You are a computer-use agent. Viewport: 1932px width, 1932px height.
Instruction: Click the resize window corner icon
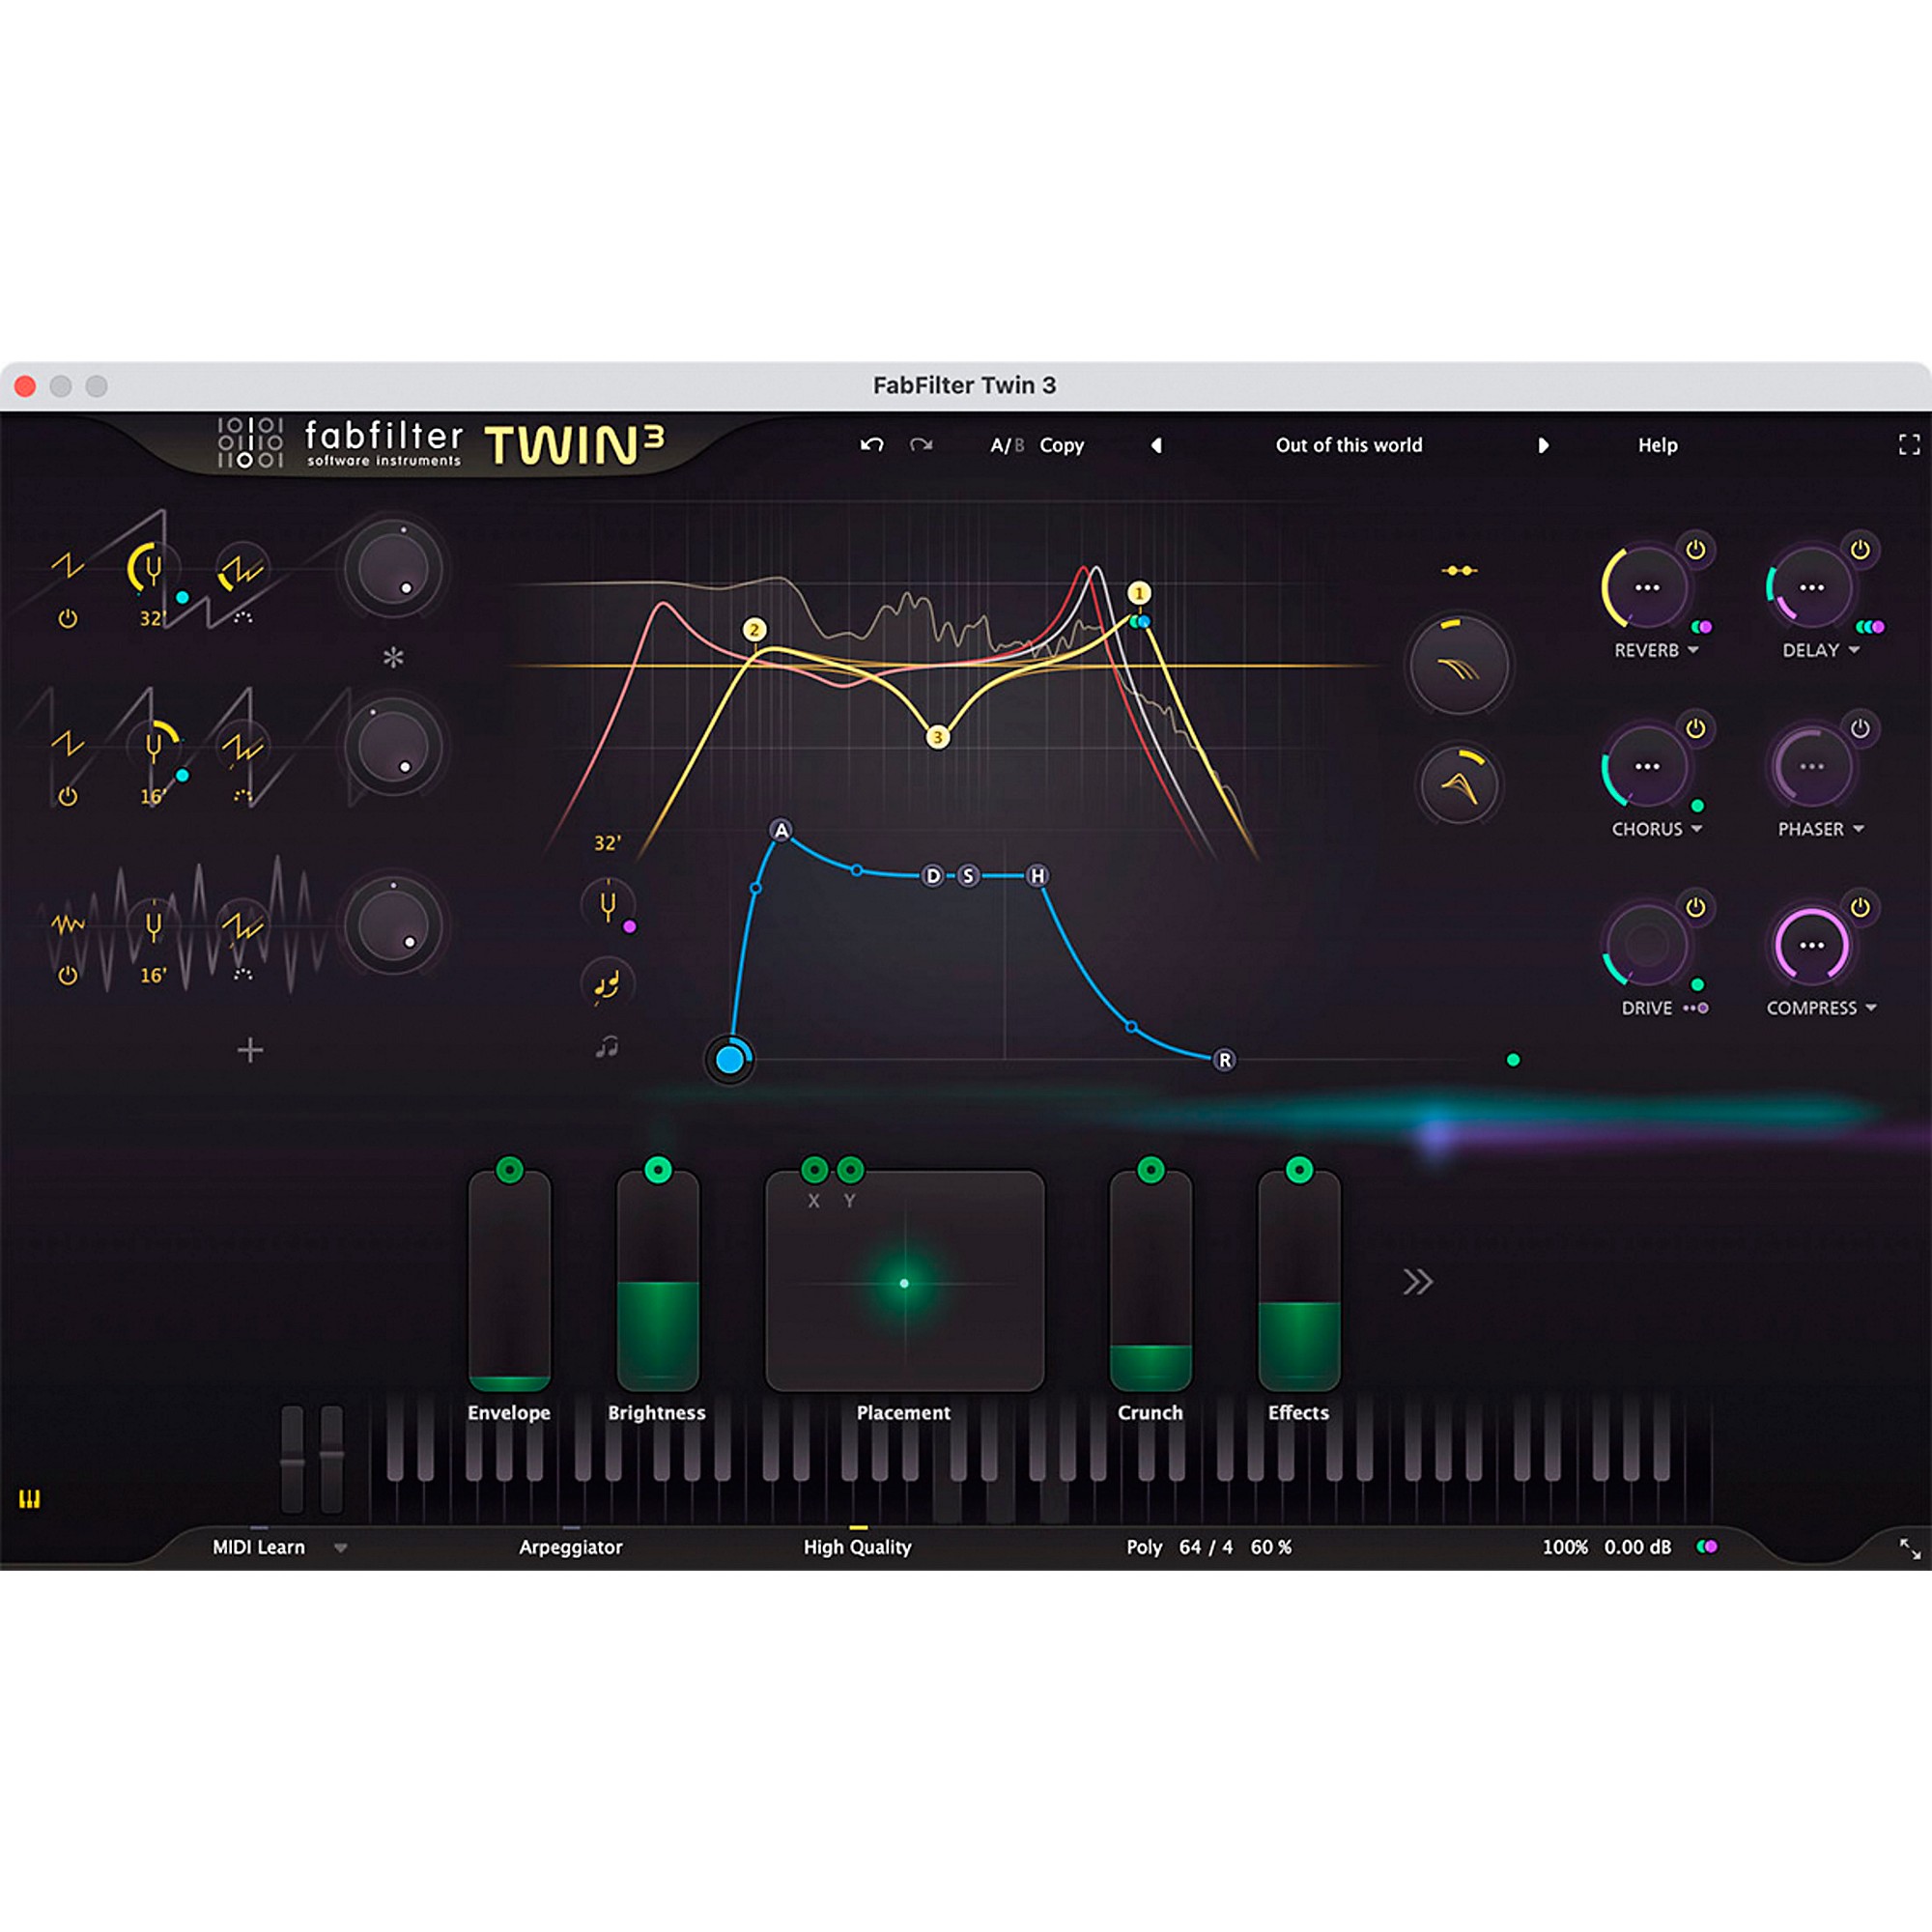click(x=1910, y=1548)
